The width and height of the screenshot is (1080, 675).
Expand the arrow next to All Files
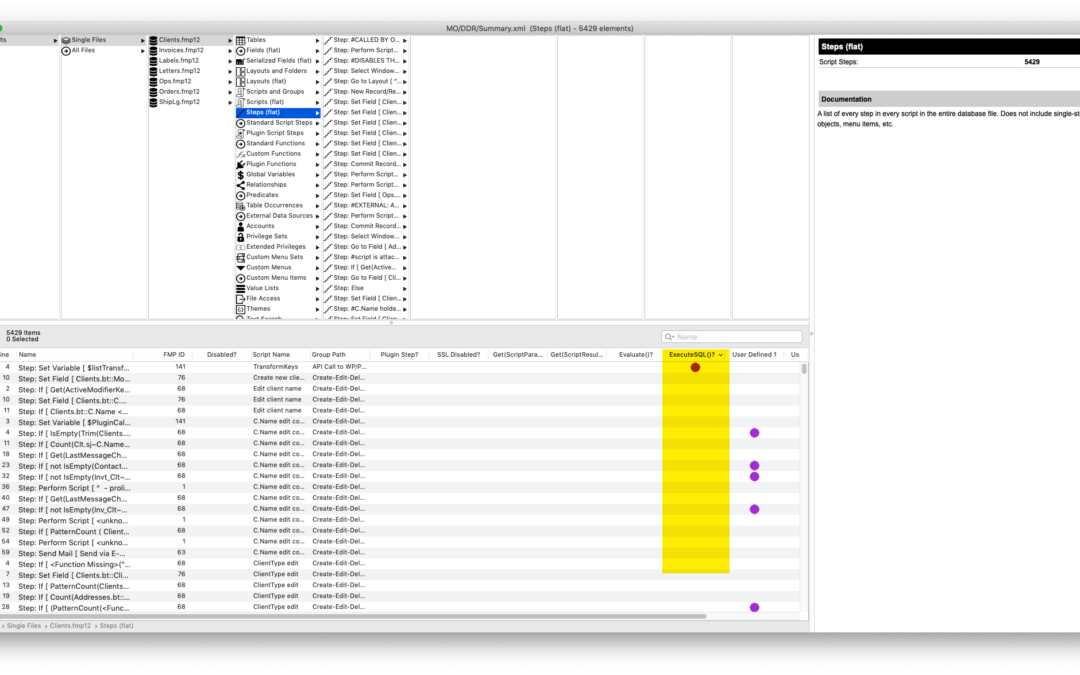[x=143, y=50]
